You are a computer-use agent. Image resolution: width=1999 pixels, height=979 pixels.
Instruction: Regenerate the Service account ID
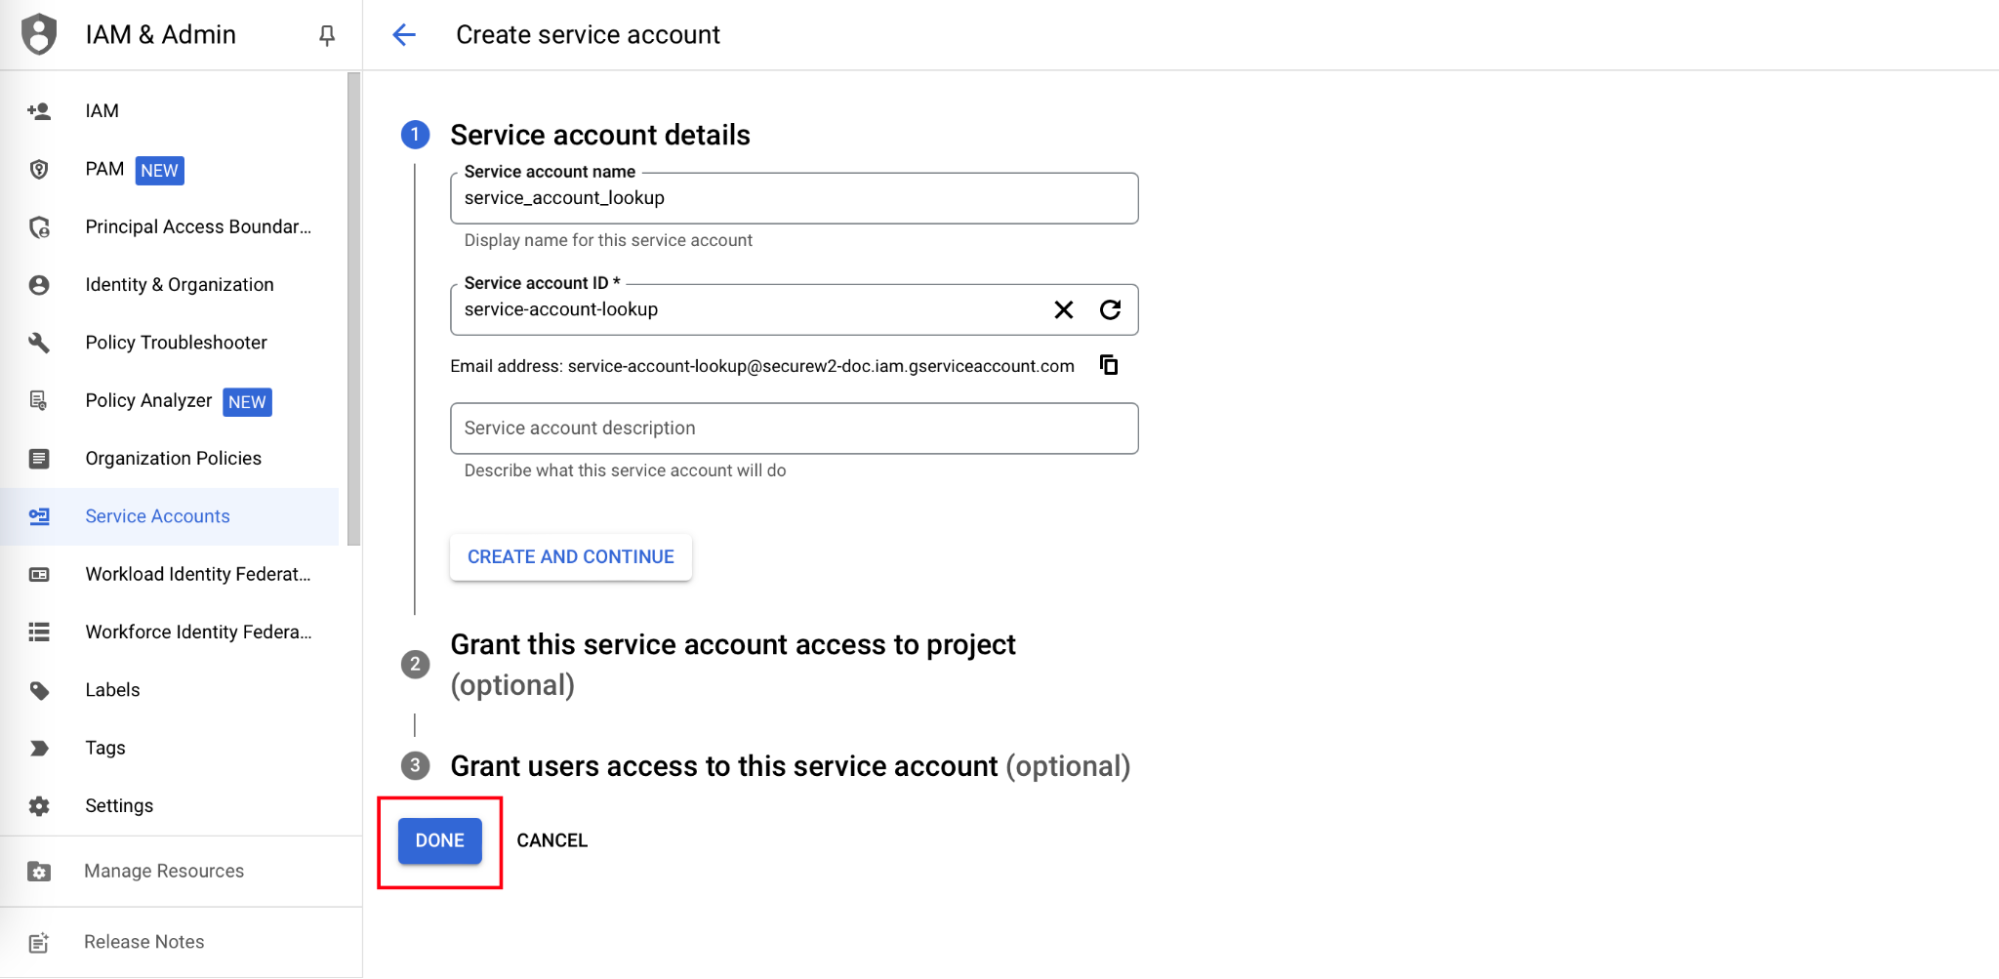pyautogui.click(x=1110, y=310)
